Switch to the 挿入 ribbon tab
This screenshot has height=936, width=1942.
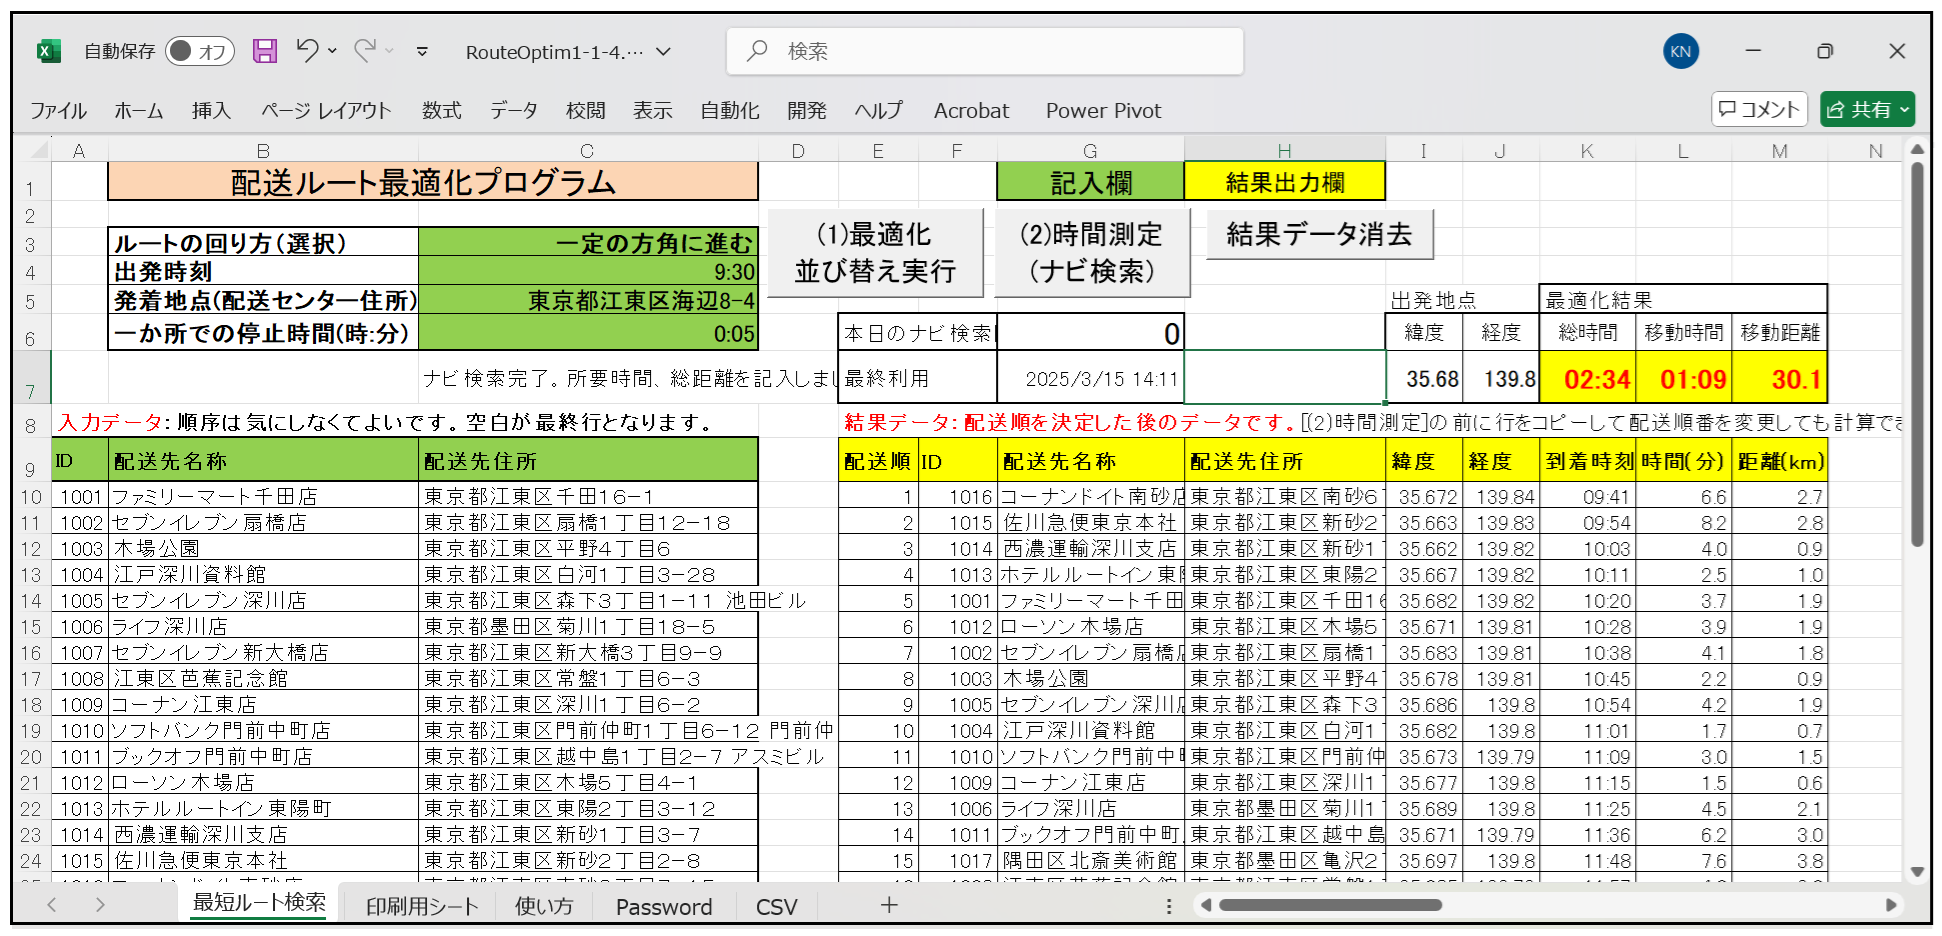point(211,111)
